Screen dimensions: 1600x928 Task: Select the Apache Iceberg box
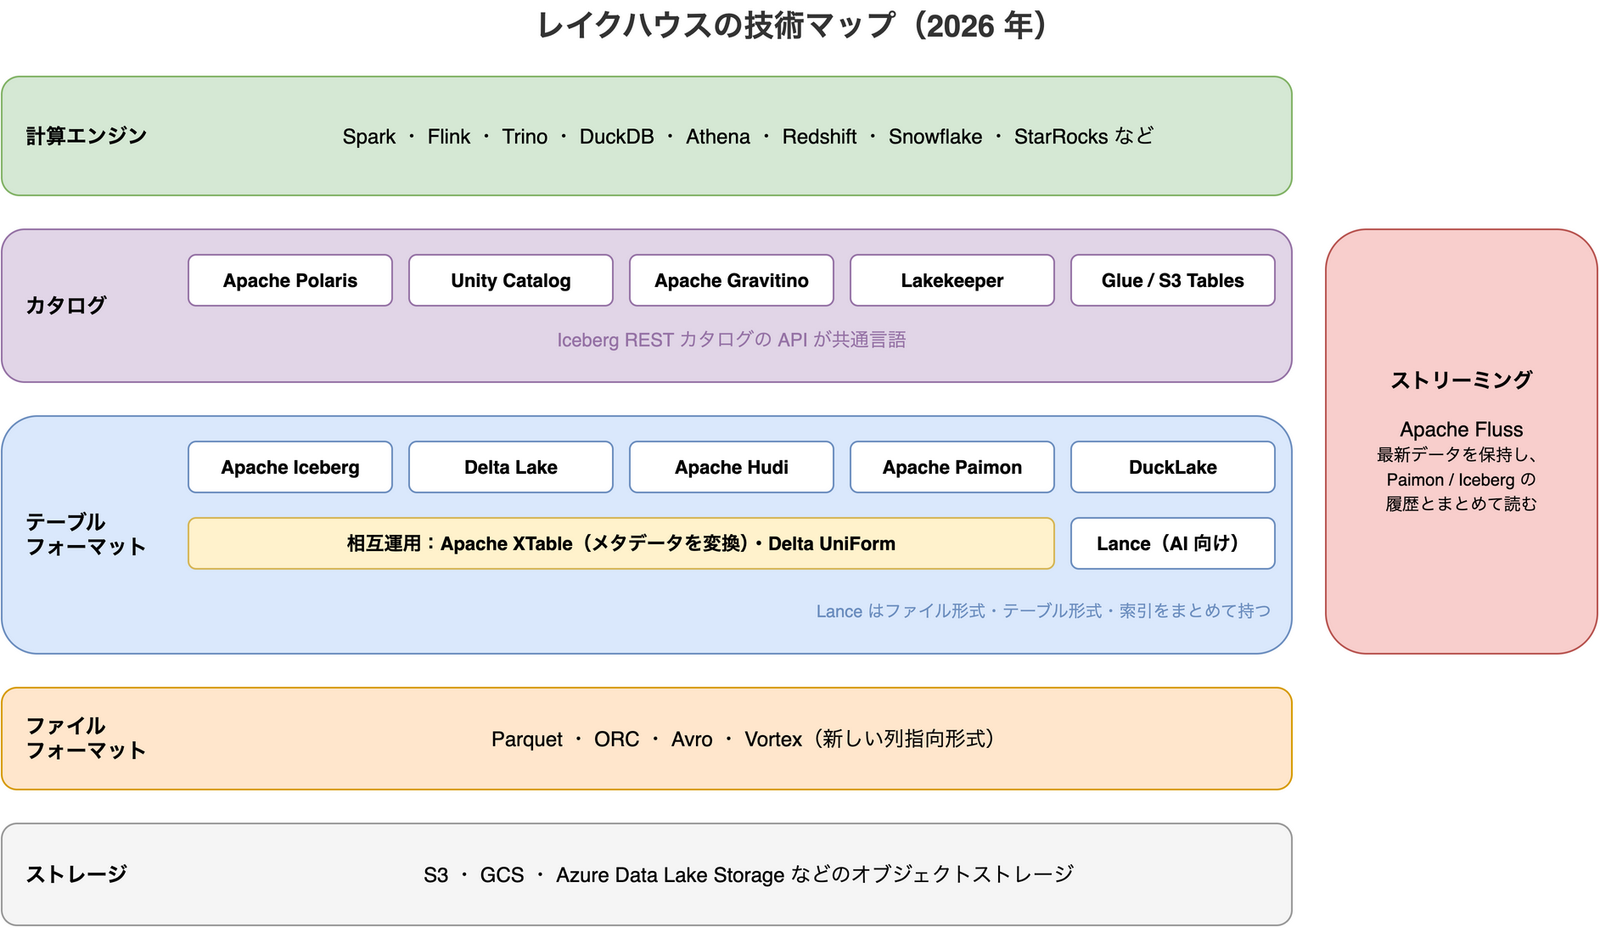[290, 467]
